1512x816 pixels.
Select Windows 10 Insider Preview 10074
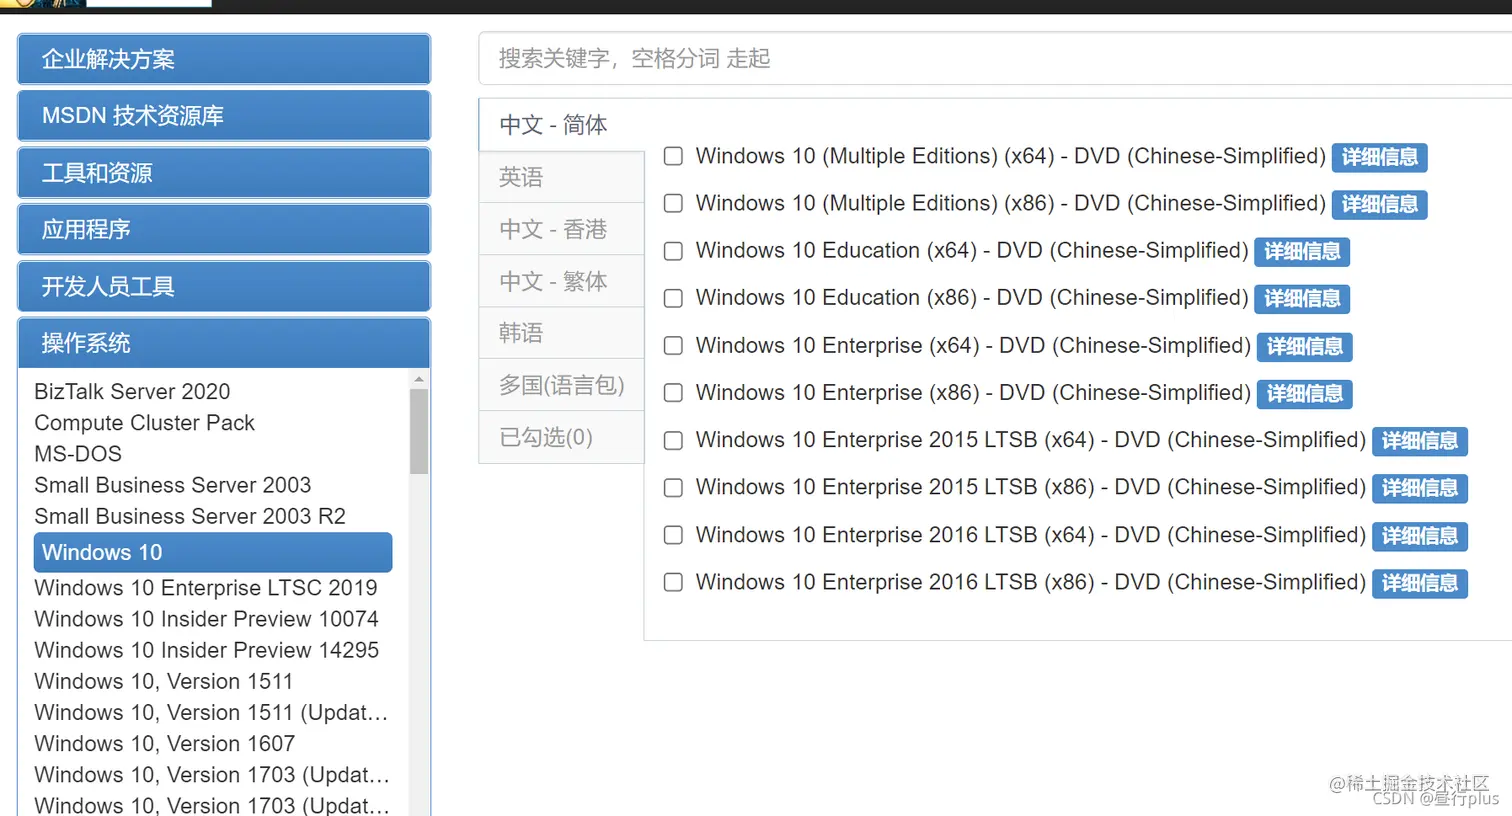pos(206,619)
